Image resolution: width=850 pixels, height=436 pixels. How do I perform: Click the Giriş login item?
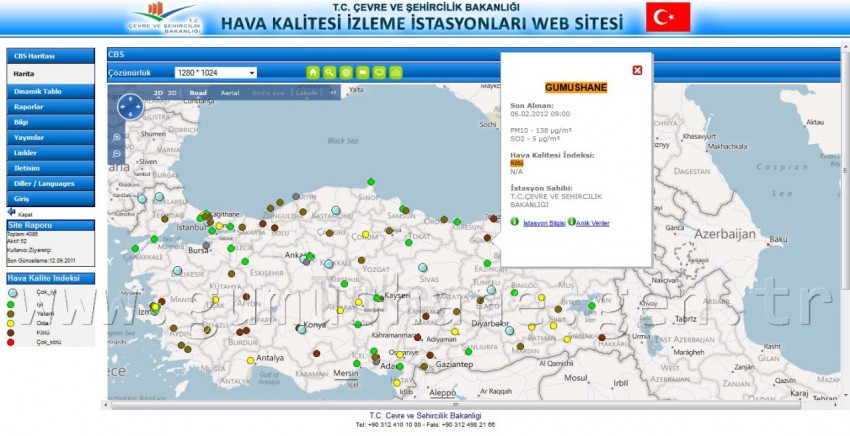point(50,199)
